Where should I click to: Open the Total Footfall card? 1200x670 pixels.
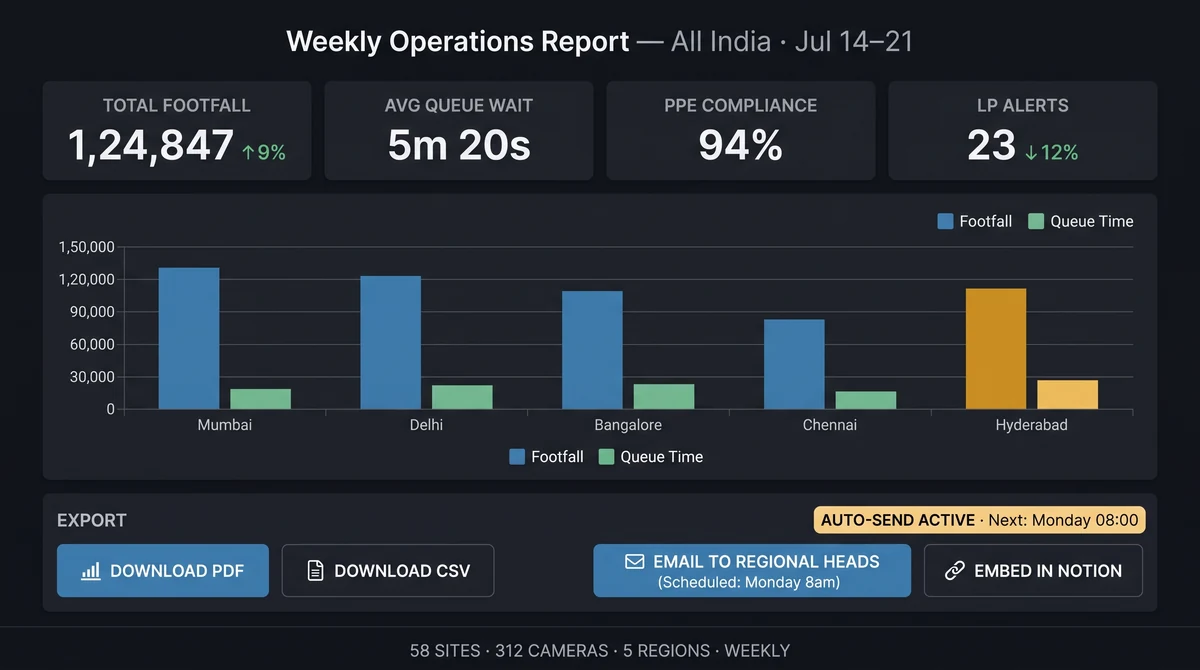pyautogui.click(x=177, y=131)
